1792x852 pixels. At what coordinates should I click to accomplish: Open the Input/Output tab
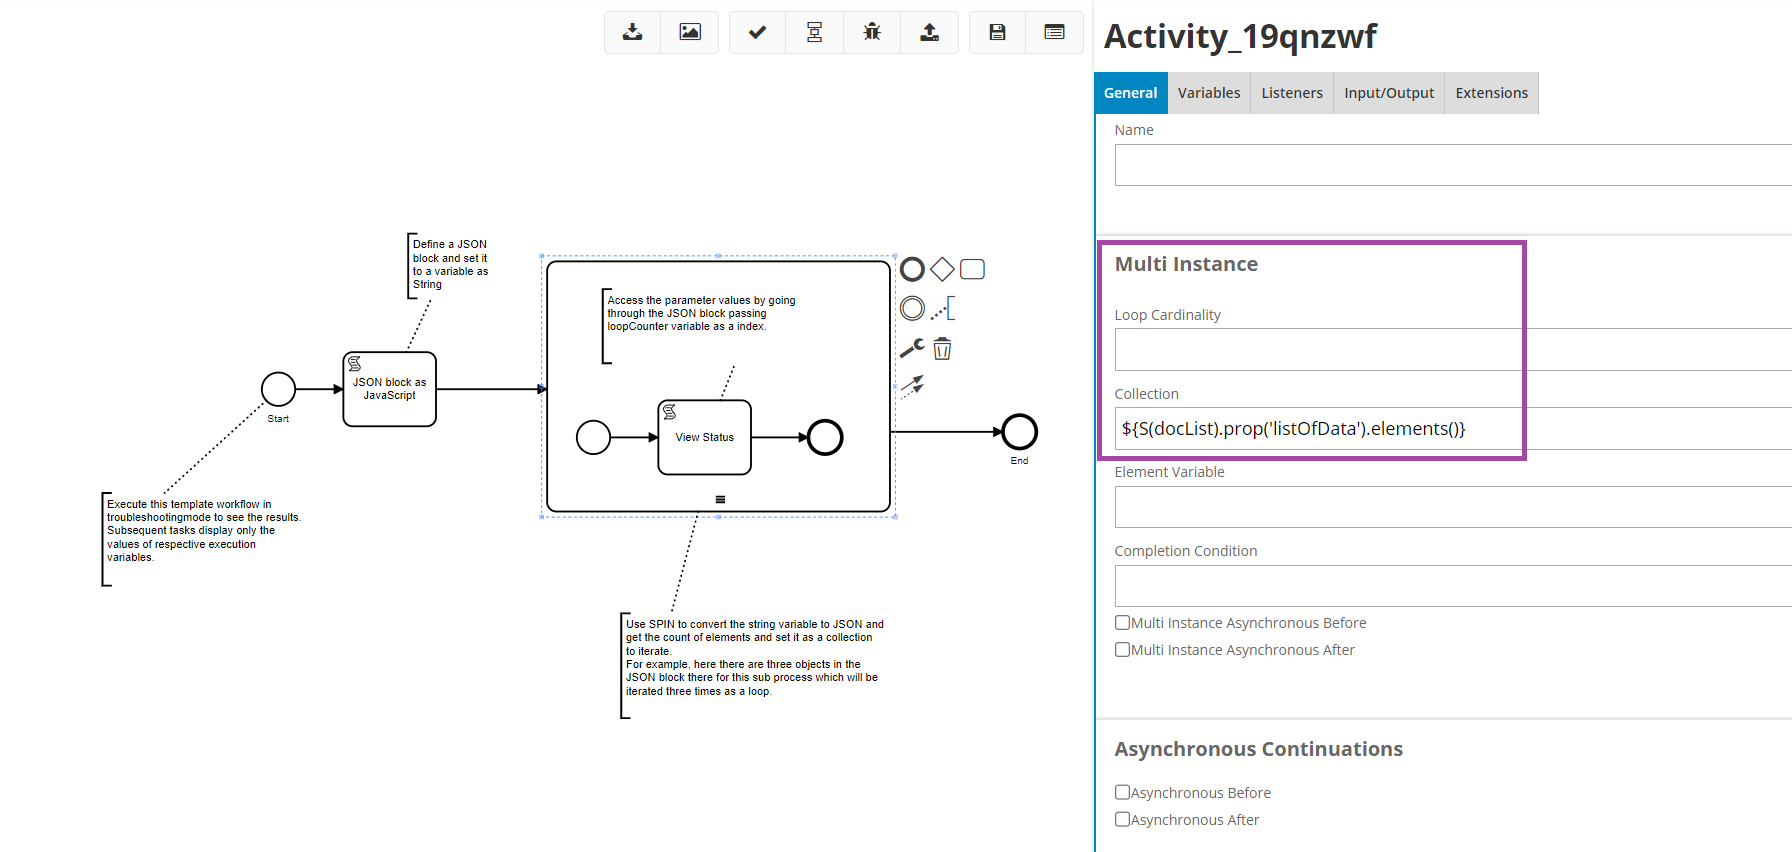pos(1388,93)
